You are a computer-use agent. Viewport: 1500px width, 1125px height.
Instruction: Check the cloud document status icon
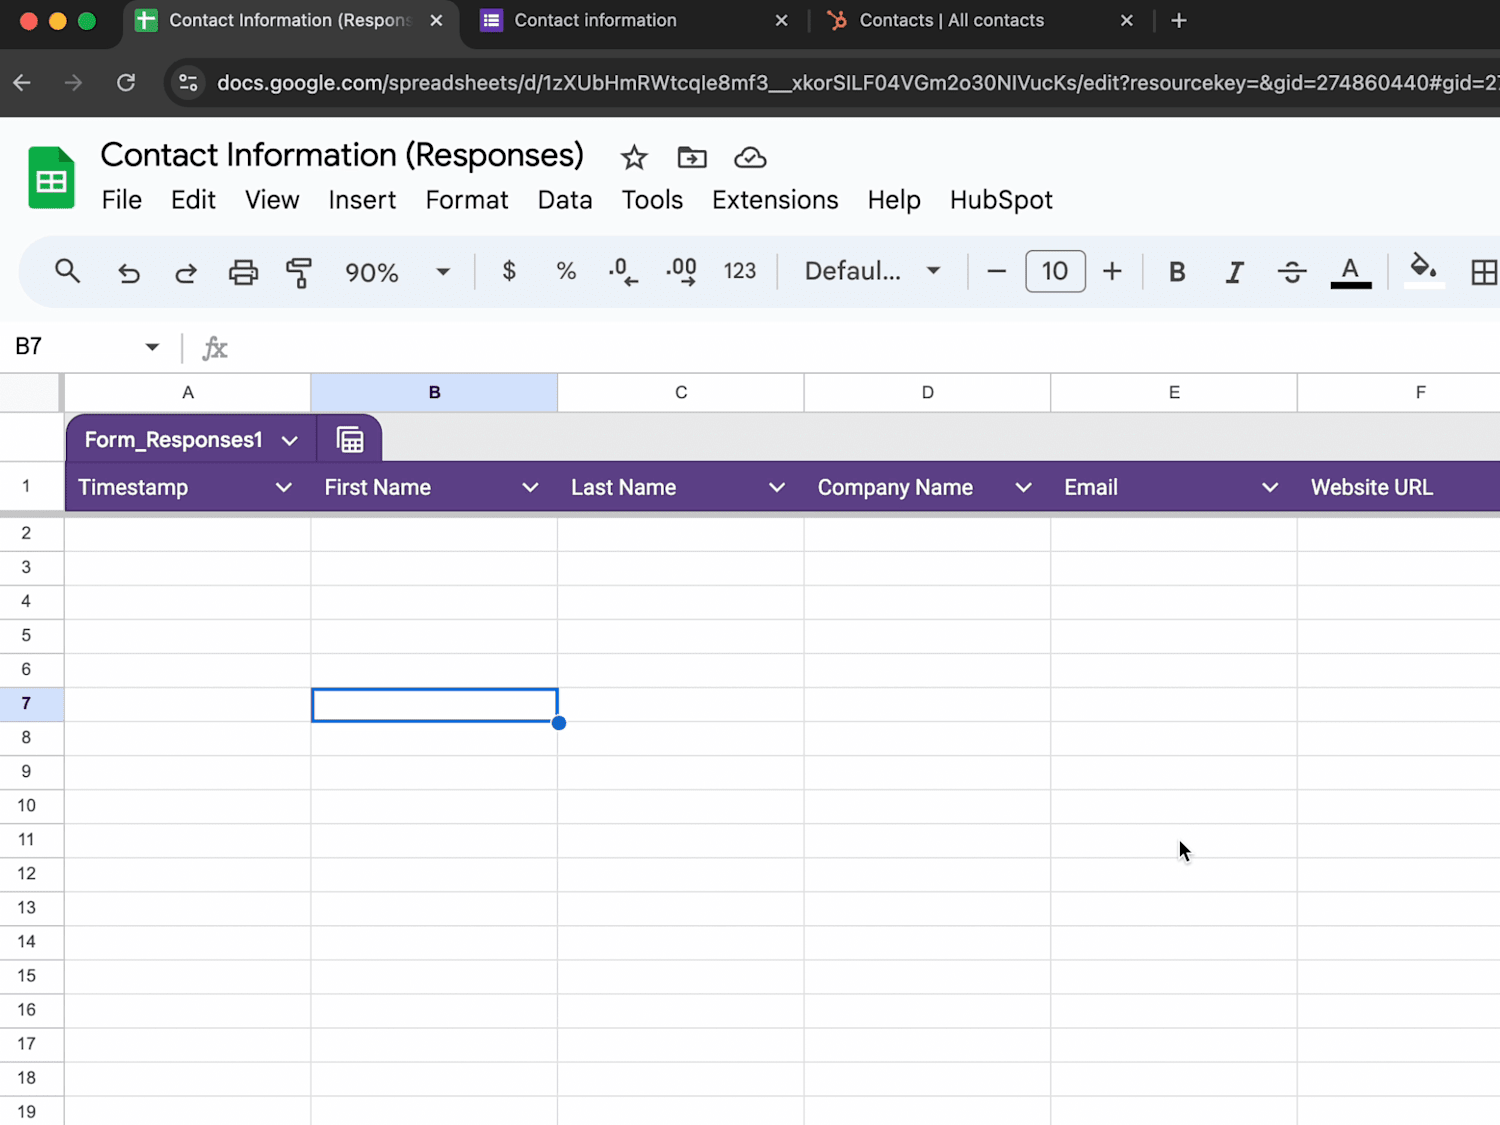click(750, 157)
